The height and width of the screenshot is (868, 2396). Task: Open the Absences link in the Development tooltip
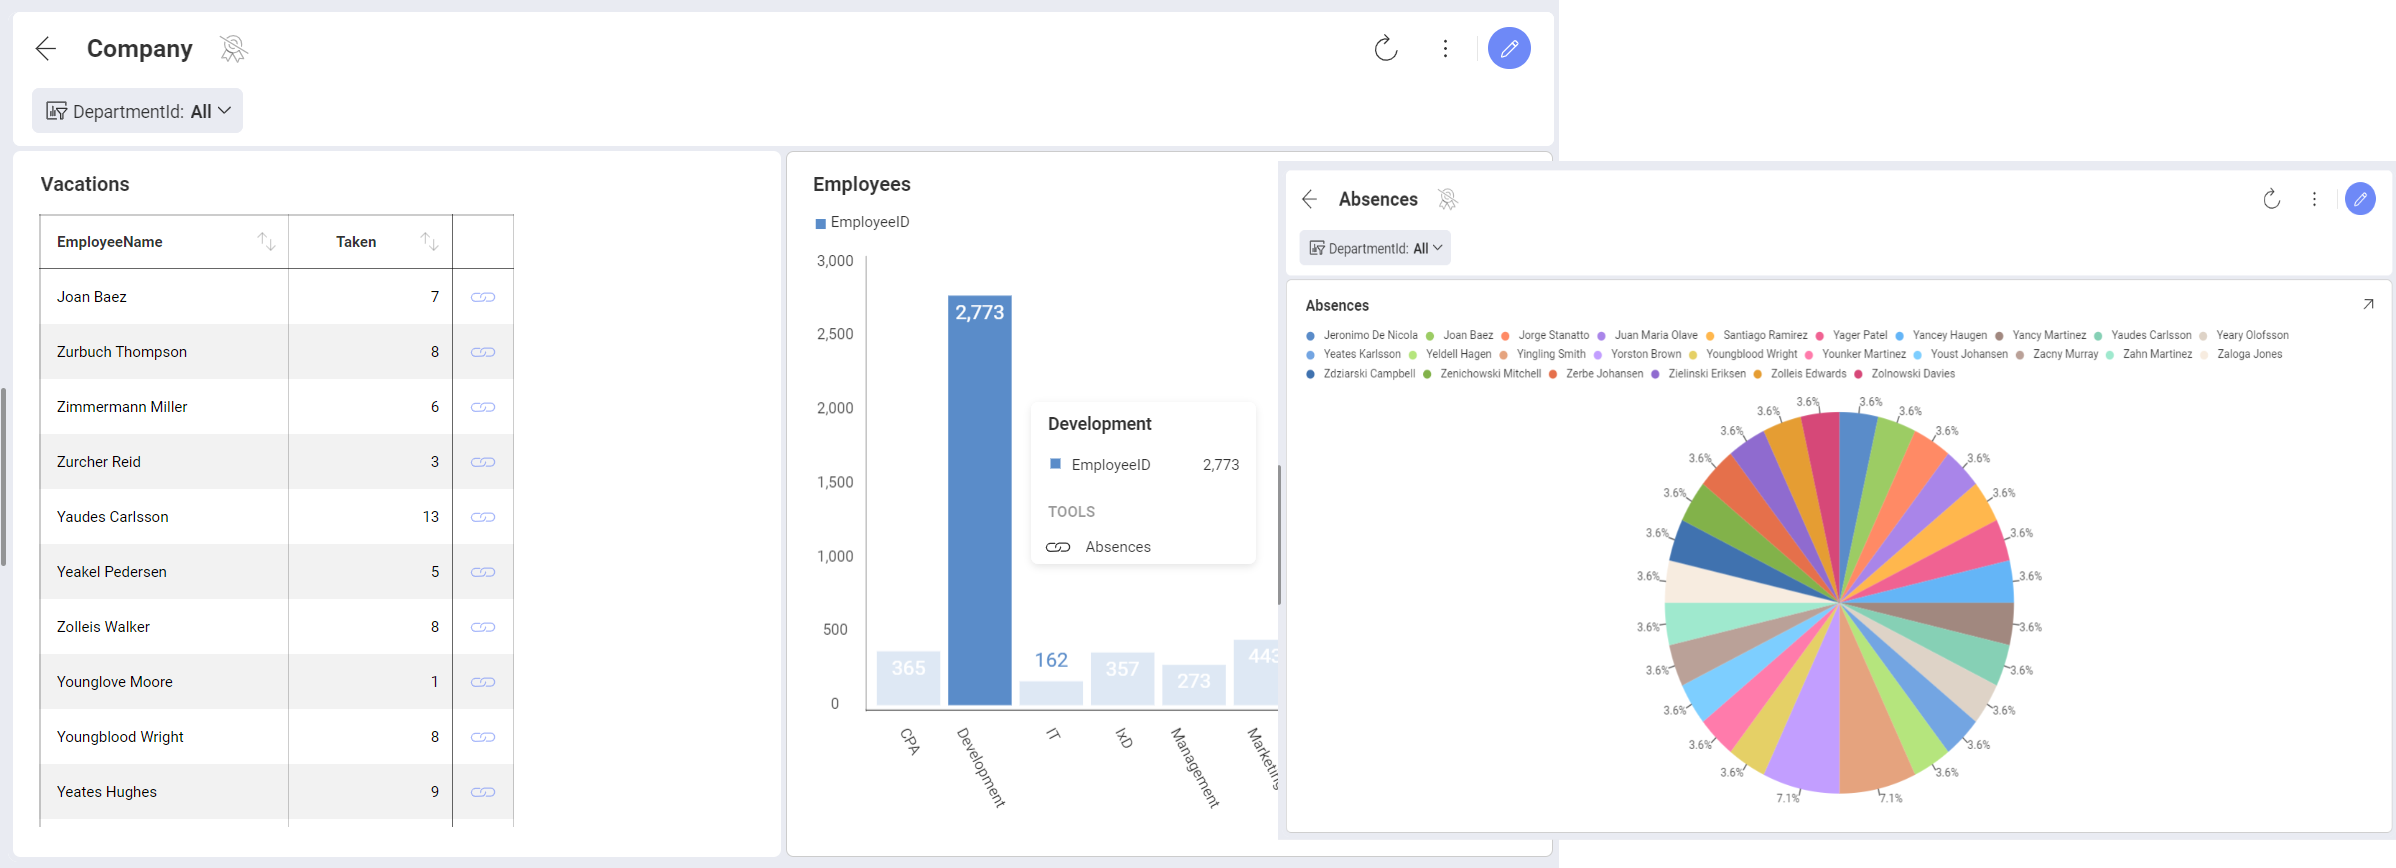(x=1099, y=547)
